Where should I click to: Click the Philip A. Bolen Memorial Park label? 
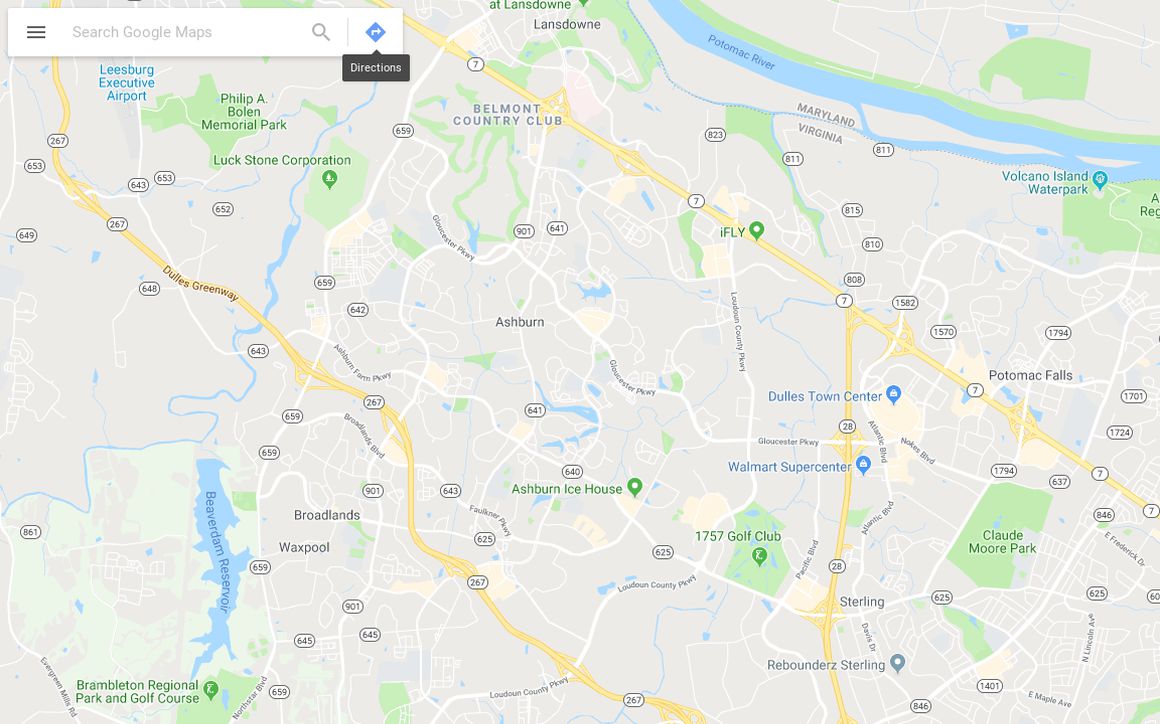244,112
